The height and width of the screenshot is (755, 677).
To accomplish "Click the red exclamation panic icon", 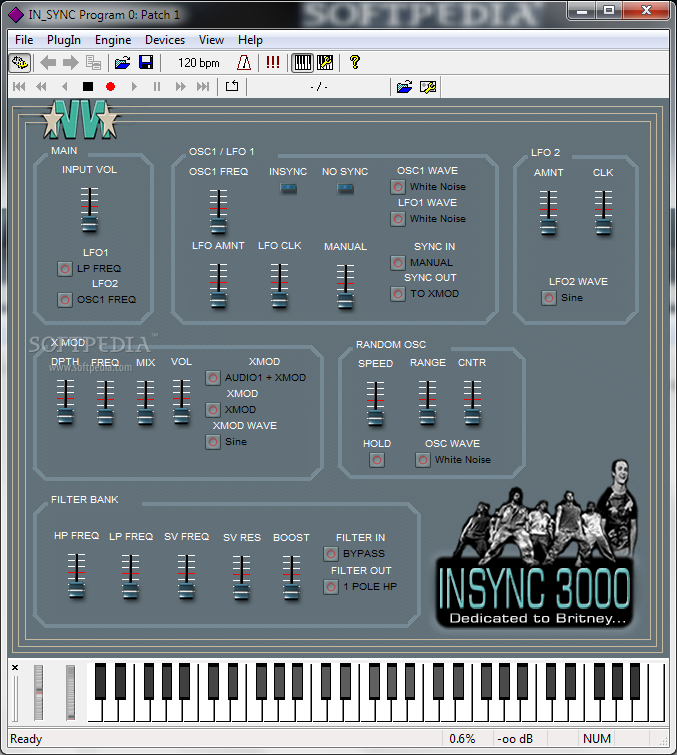I will (273, 62).
